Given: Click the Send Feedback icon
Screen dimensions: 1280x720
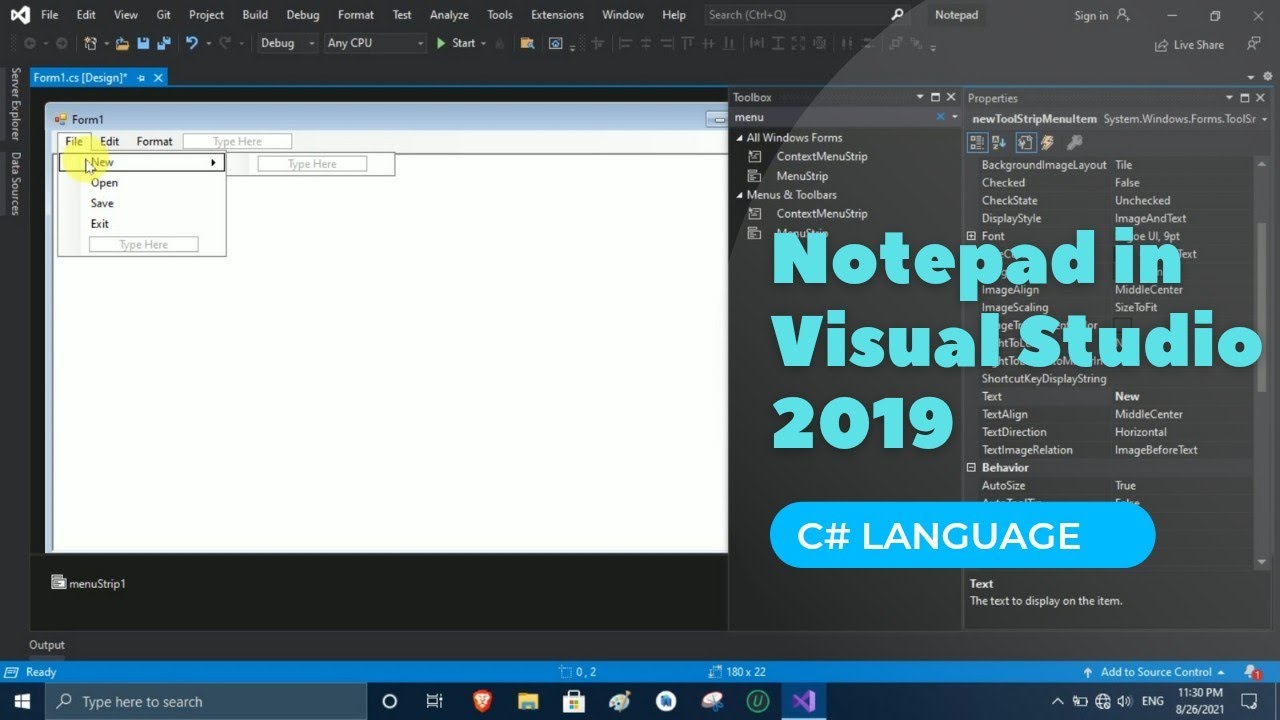Looking at the screenshot, I should click(1253, 44).
